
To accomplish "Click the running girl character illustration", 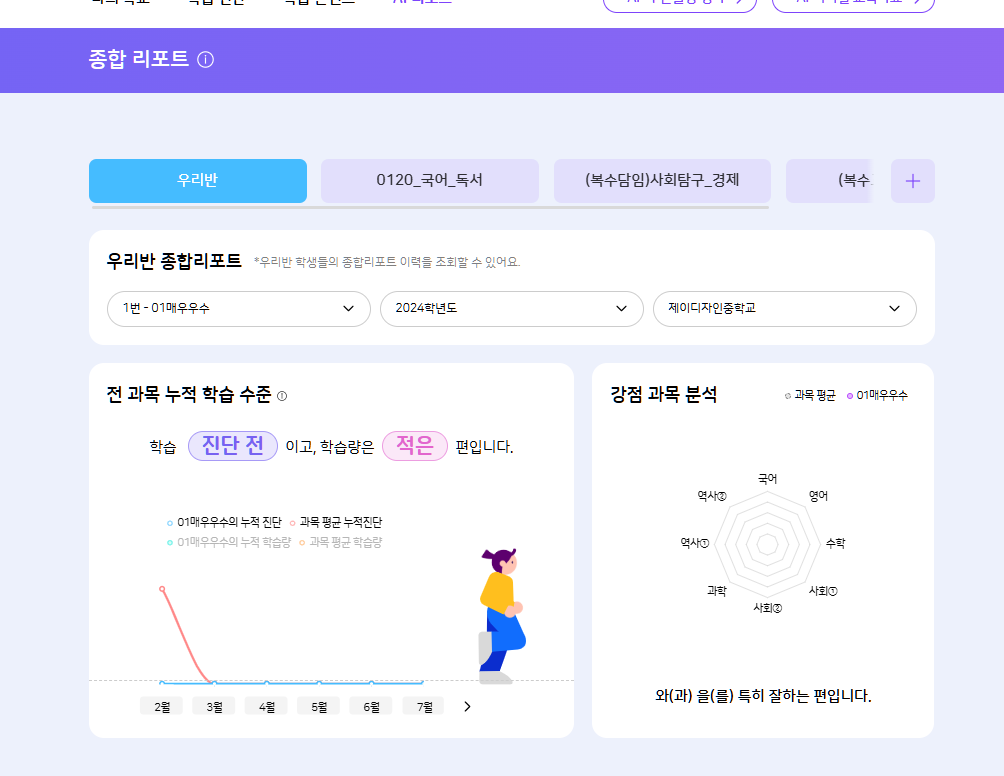I will (x=500, y=615).
